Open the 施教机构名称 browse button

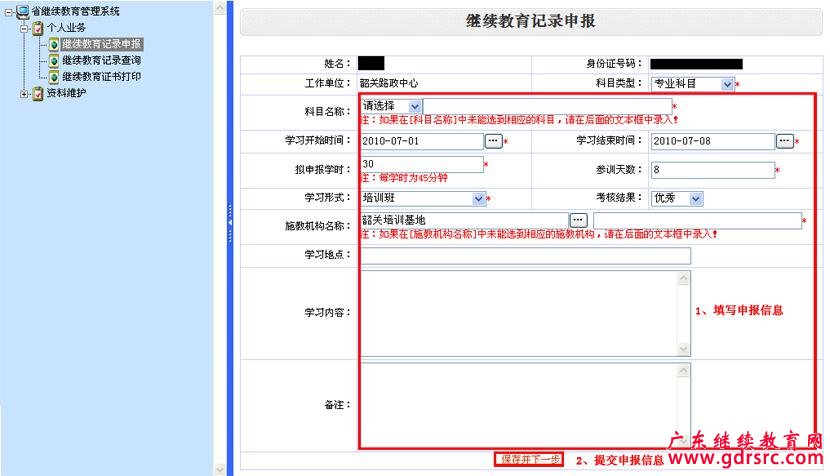click(579, 220)
